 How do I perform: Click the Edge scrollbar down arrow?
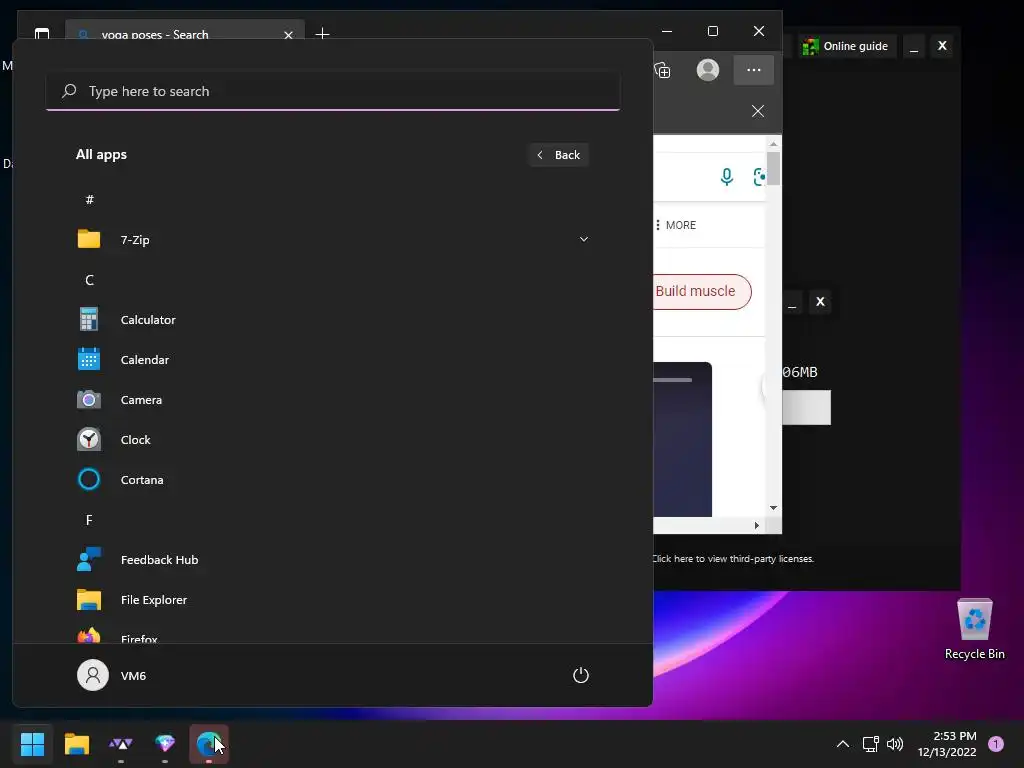tap(773, 507)
